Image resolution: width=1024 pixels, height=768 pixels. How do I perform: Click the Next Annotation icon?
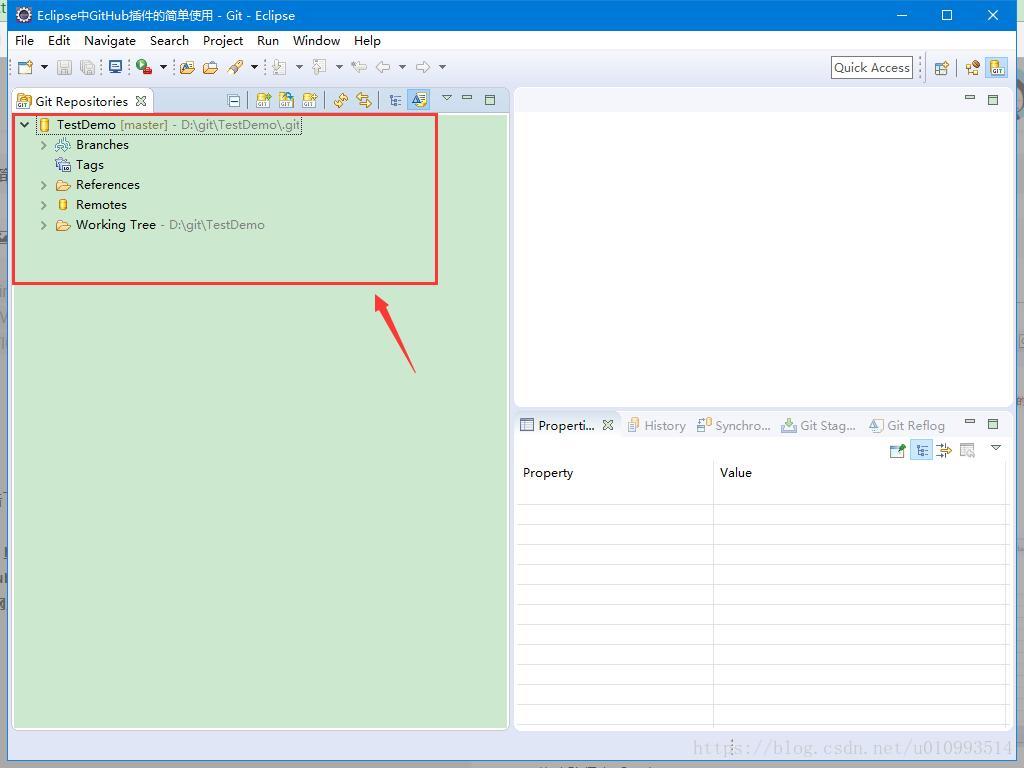click(280, 67)
